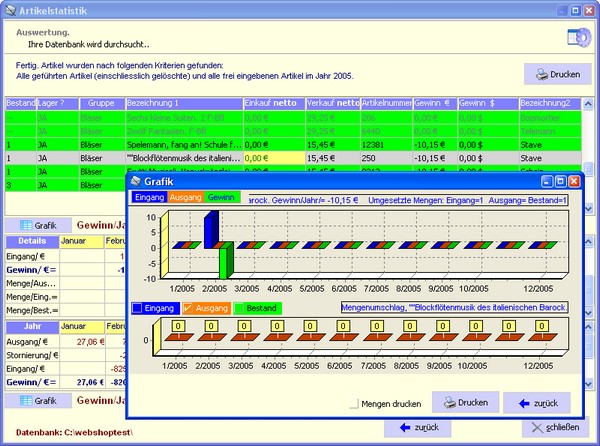Sort by the Verkauf netto column header
Screen dimensions: 600x446
332,103
